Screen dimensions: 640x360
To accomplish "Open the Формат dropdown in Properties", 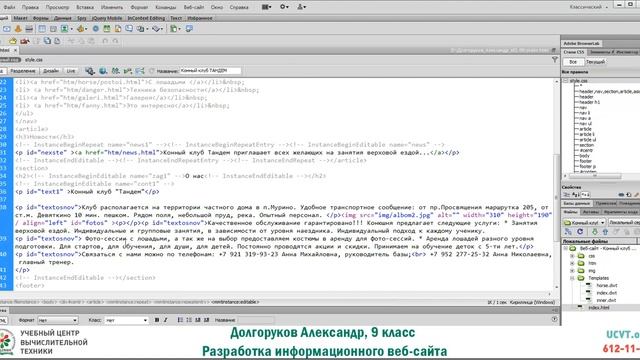I will pos(58,320).
